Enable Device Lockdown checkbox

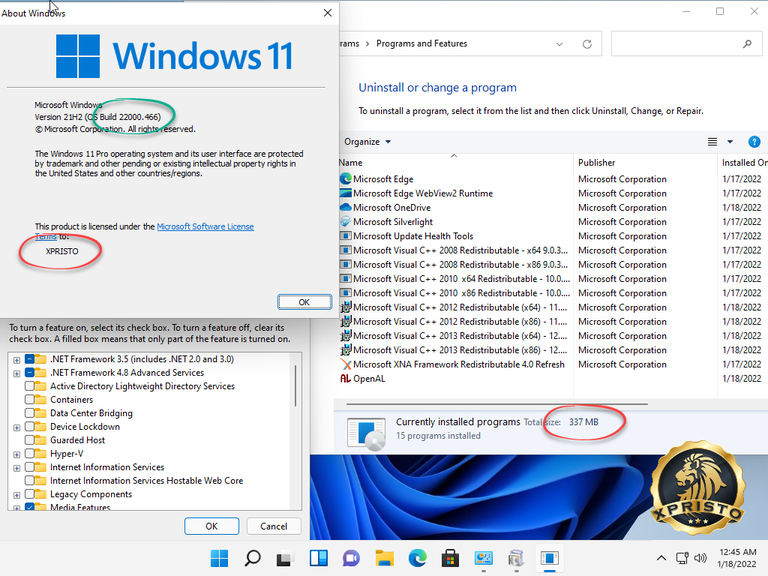(x=29, y=426)
